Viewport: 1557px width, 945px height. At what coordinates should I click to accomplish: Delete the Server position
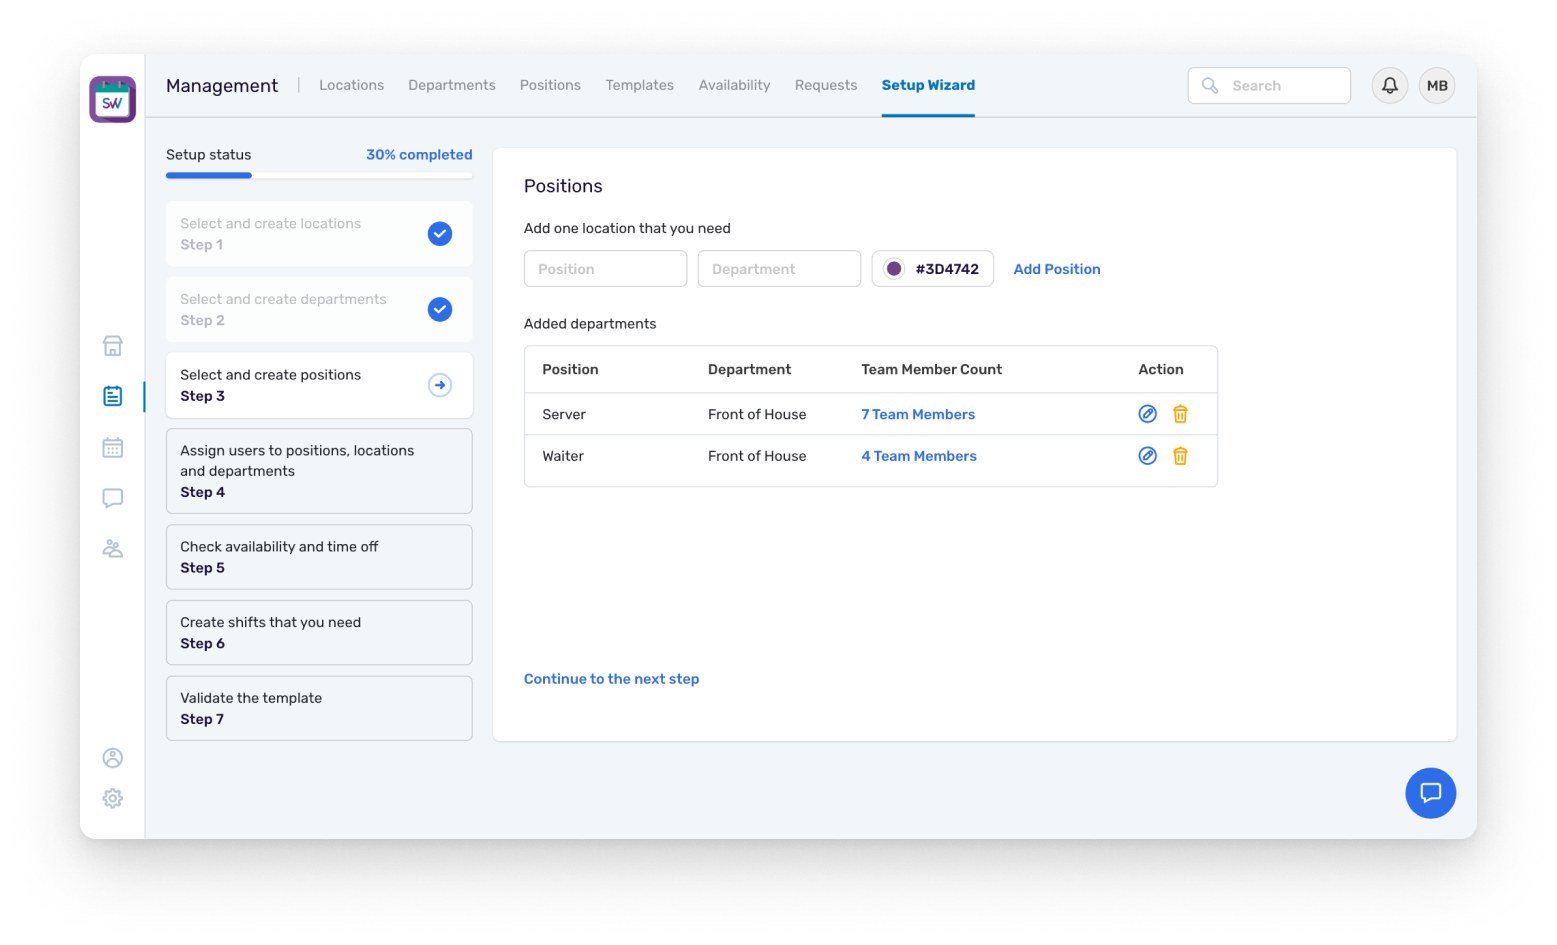point(1180,414)
